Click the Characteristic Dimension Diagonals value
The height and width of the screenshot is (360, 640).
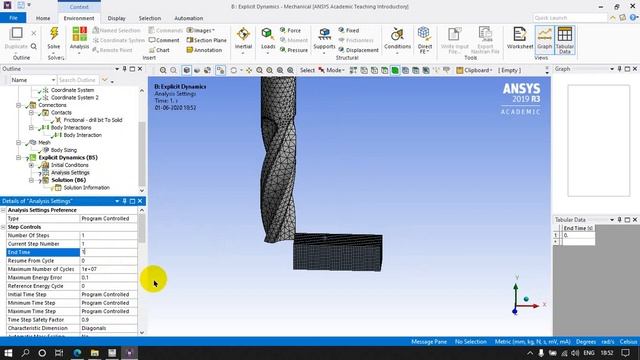[x=108, y=328]
